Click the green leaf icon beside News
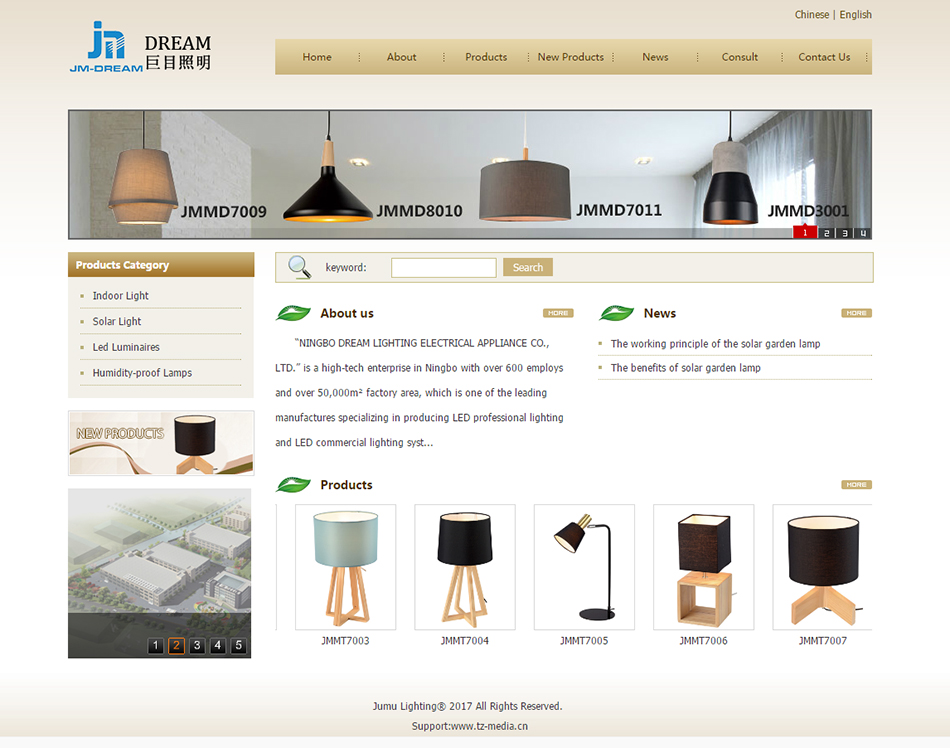This screenshot has width=950, height=748. pos(616,313)
